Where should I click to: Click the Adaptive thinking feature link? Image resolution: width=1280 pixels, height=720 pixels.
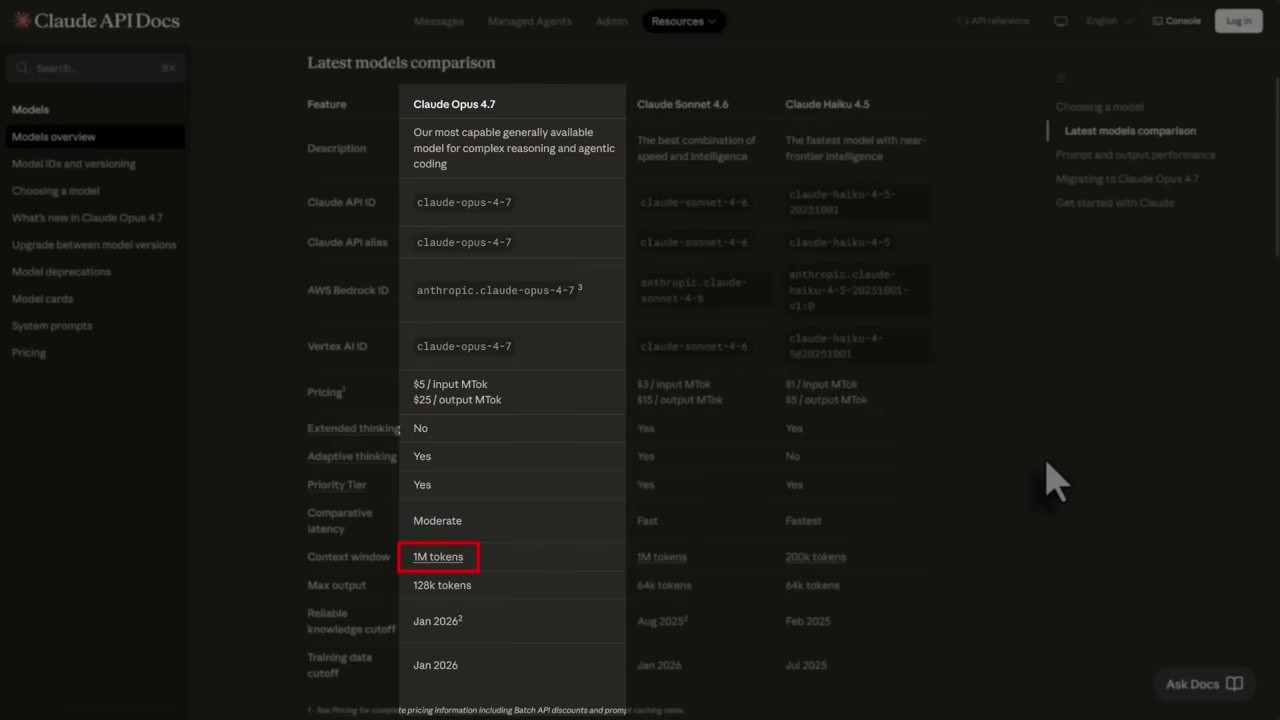click(x=352, y=457)
